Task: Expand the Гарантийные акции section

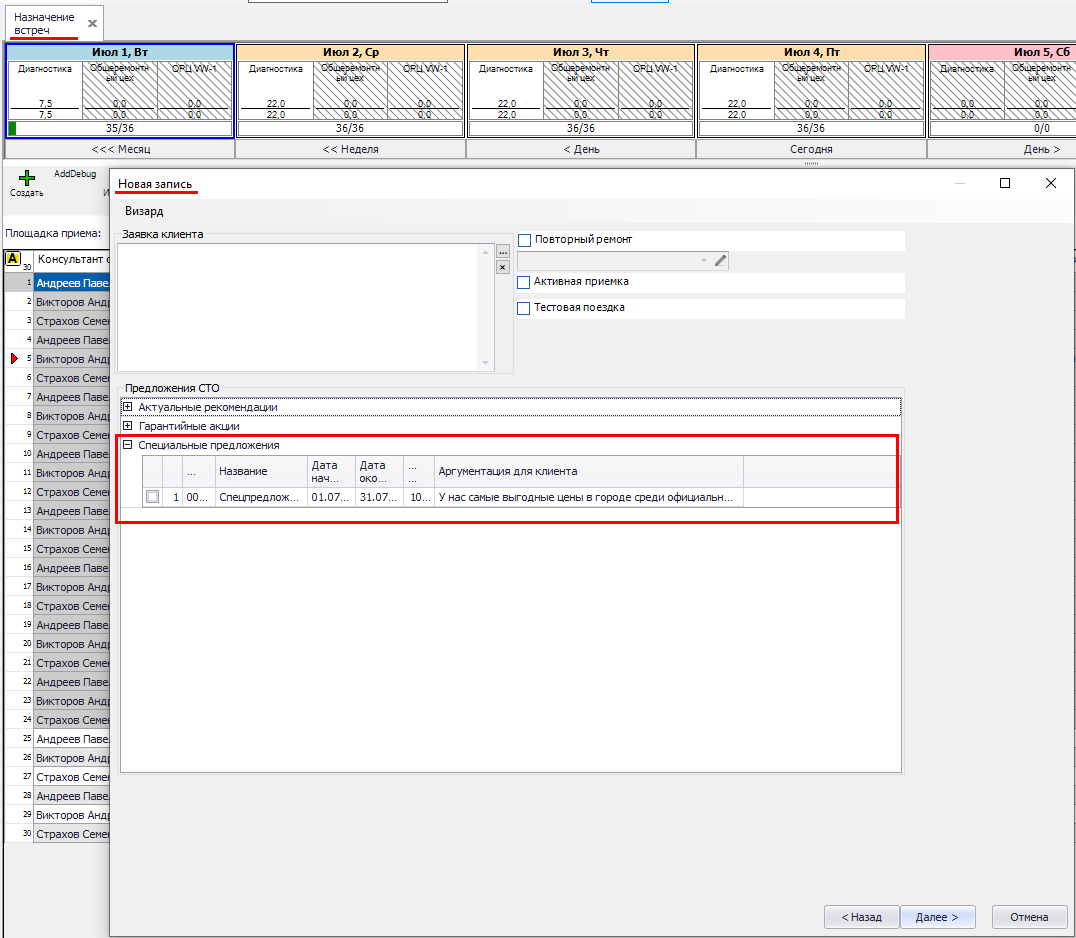Action: 127,426
